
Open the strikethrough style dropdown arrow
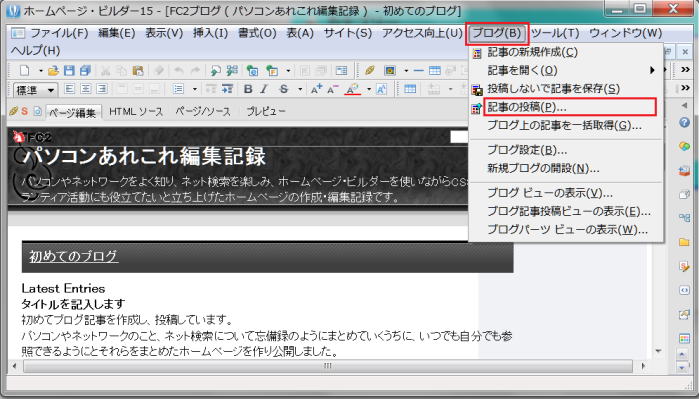coord(300,89)
